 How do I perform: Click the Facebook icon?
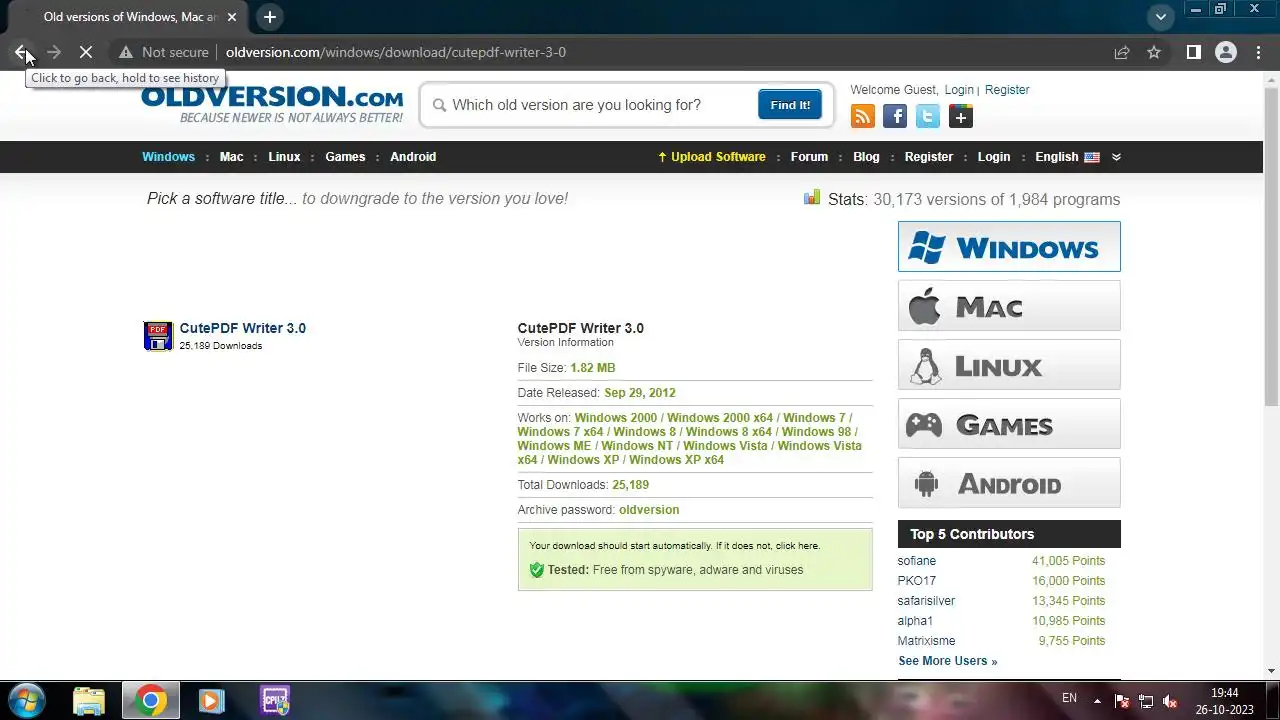coord(895,117)
